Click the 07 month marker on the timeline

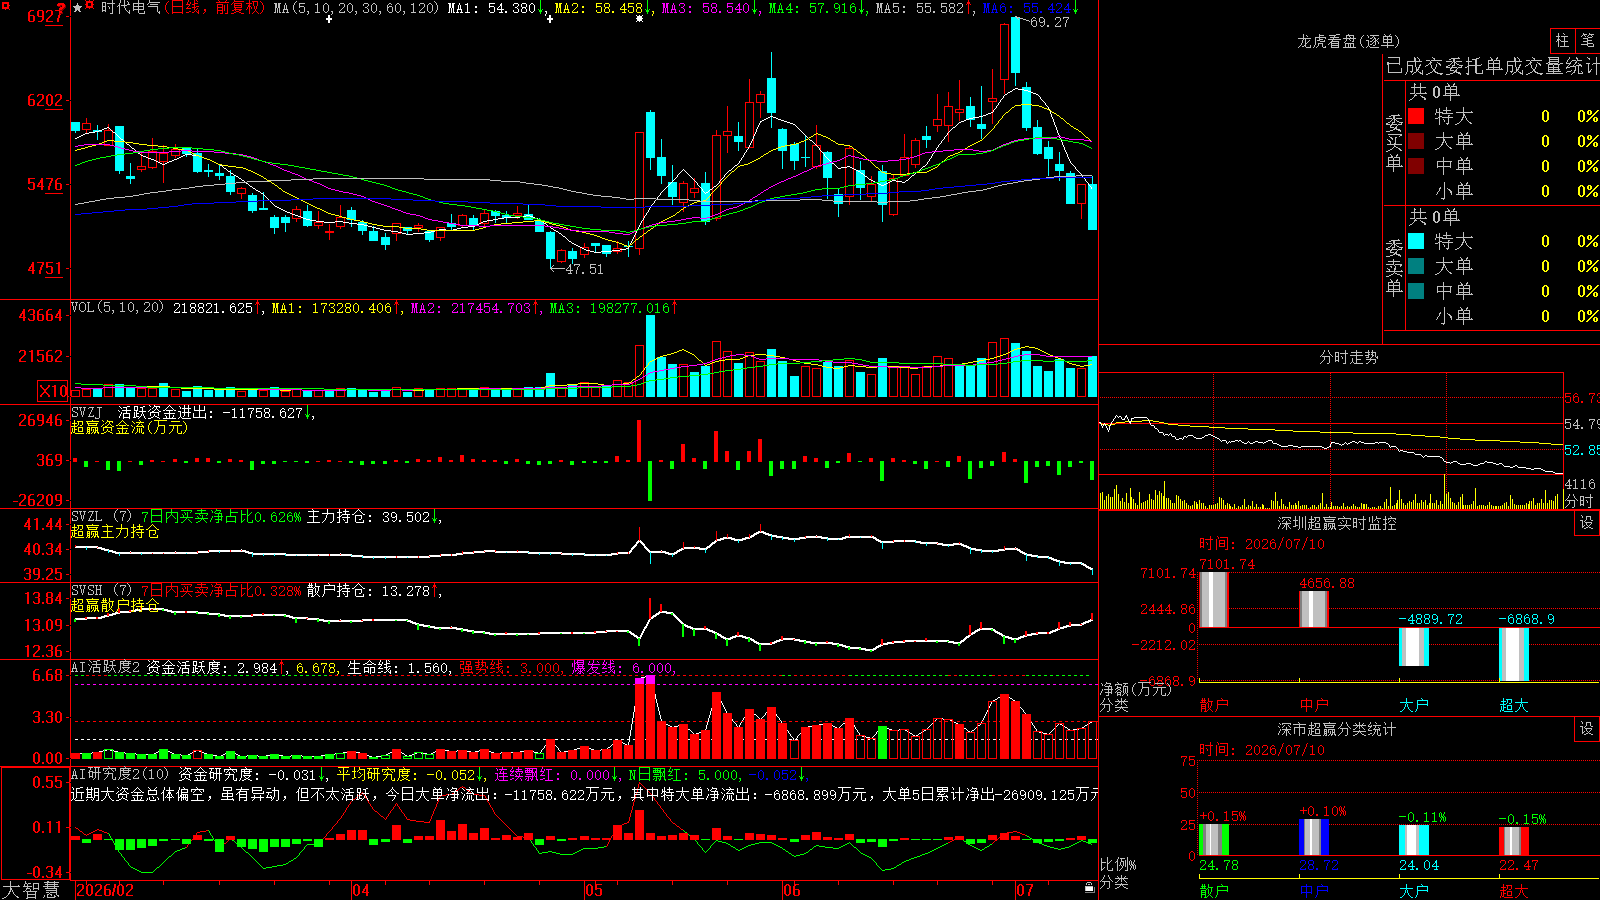click(x=1025, y=890)
